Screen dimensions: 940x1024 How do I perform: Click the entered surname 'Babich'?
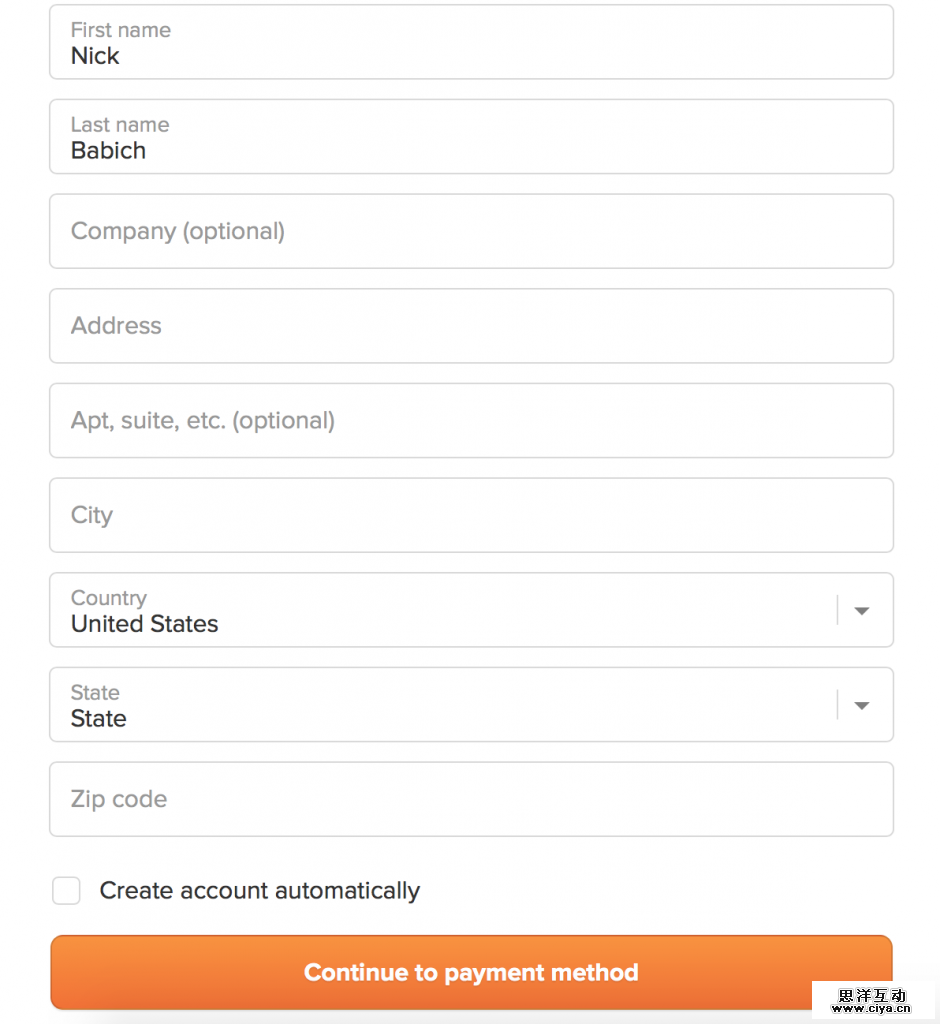(108, 151)
